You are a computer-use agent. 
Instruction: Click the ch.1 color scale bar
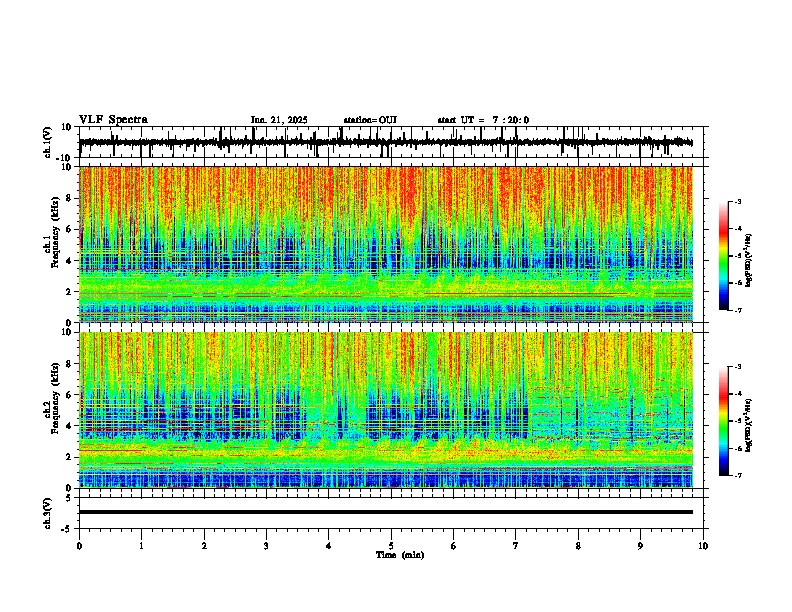coord(724,256)
